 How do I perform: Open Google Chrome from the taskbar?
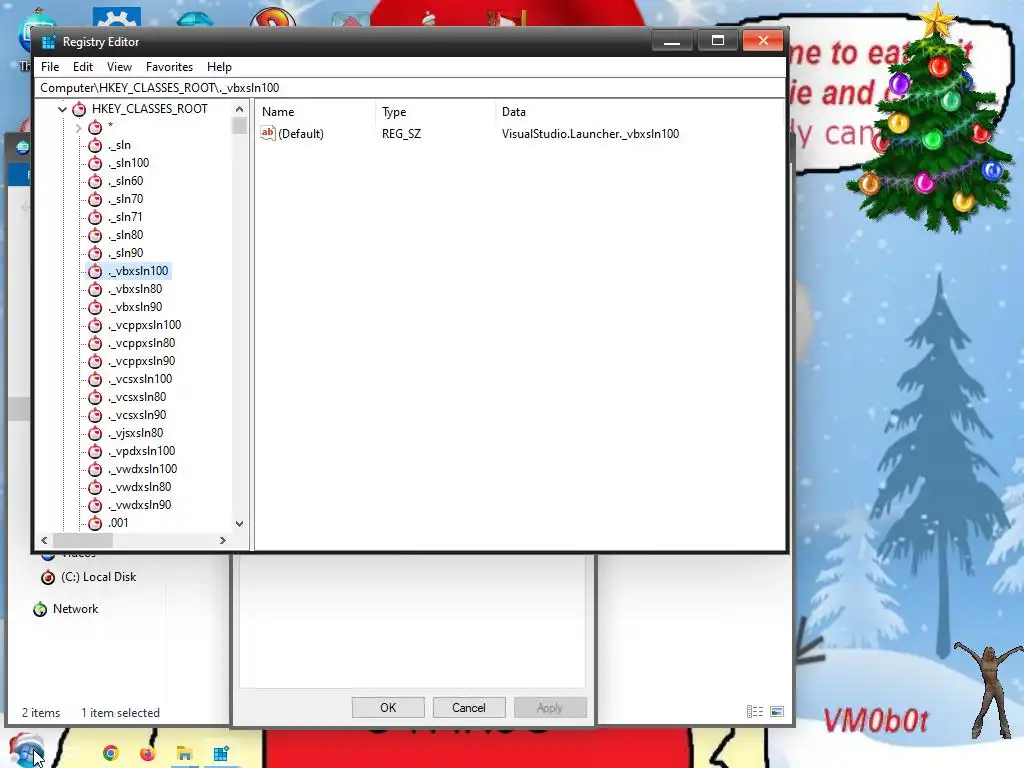[111, 754]
